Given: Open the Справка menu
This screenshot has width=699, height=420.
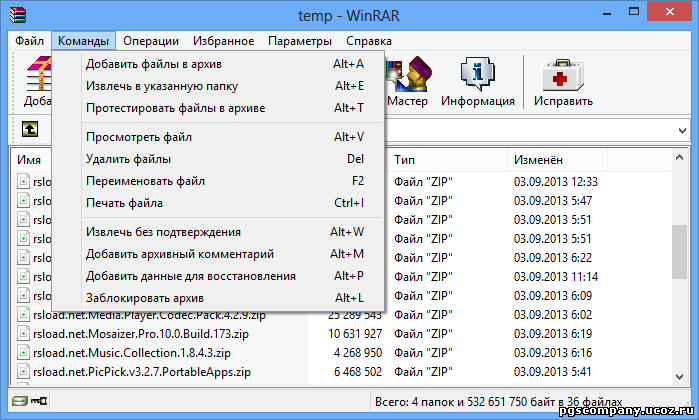Looking at the screenshot, I should pyautogui.click(x=369, y=41).
